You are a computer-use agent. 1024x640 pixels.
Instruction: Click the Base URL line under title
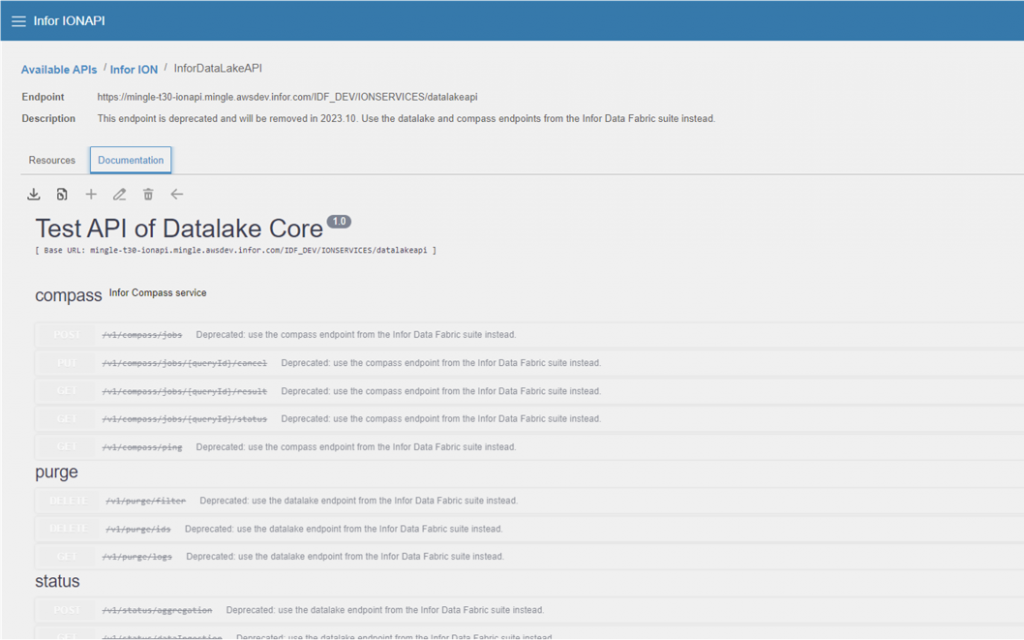236,250
